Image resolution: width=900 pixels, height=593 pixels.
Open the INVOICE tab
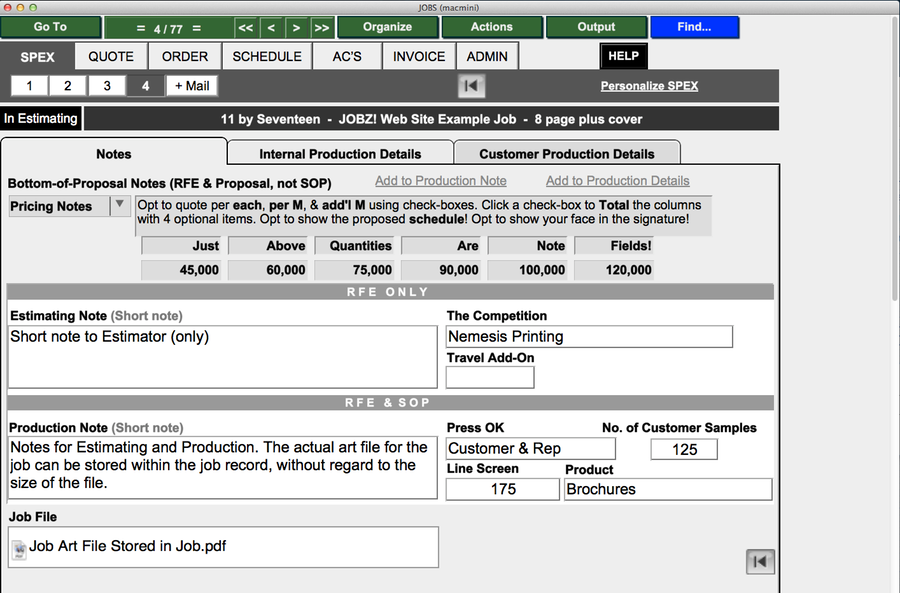419,57
